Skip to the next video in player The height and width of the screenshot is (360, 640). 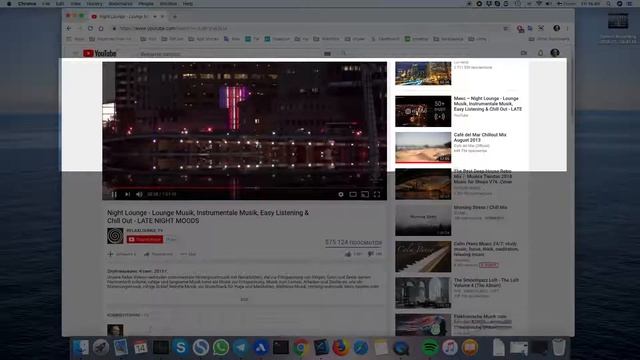click(x=127, y=195)
